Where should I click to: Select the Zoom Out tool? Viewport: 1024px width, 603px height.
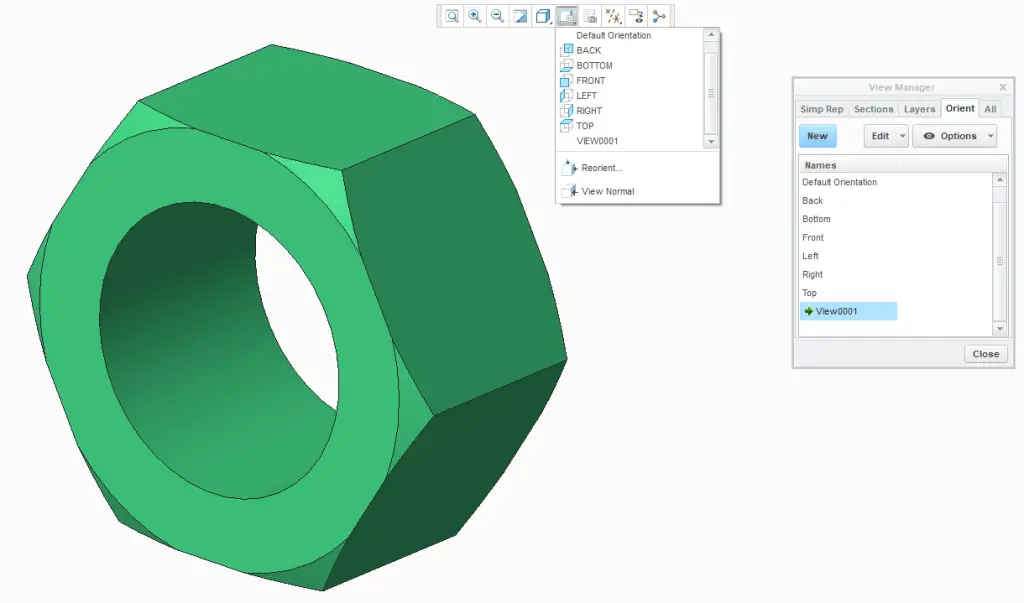497,15
